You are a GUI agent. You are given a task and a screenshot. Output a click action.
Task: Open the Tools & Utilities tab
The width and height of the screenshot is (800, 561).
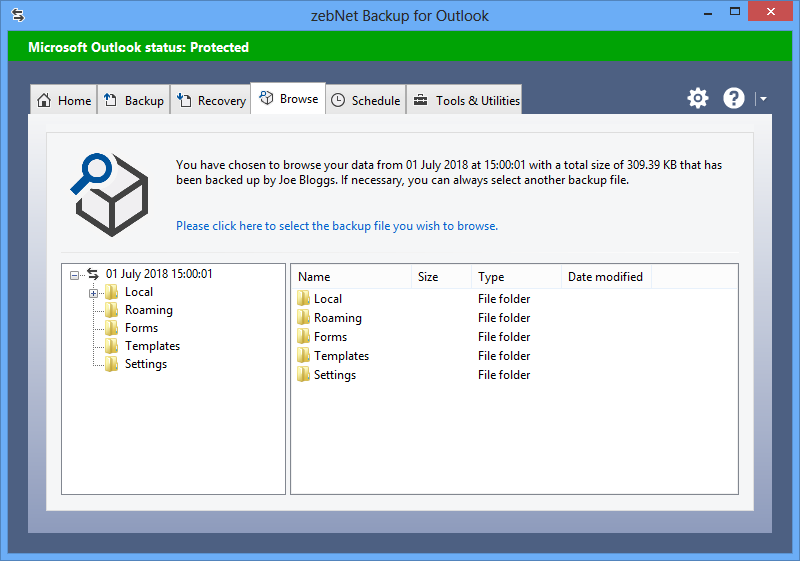pyautogui.click(x=464, y=100)
